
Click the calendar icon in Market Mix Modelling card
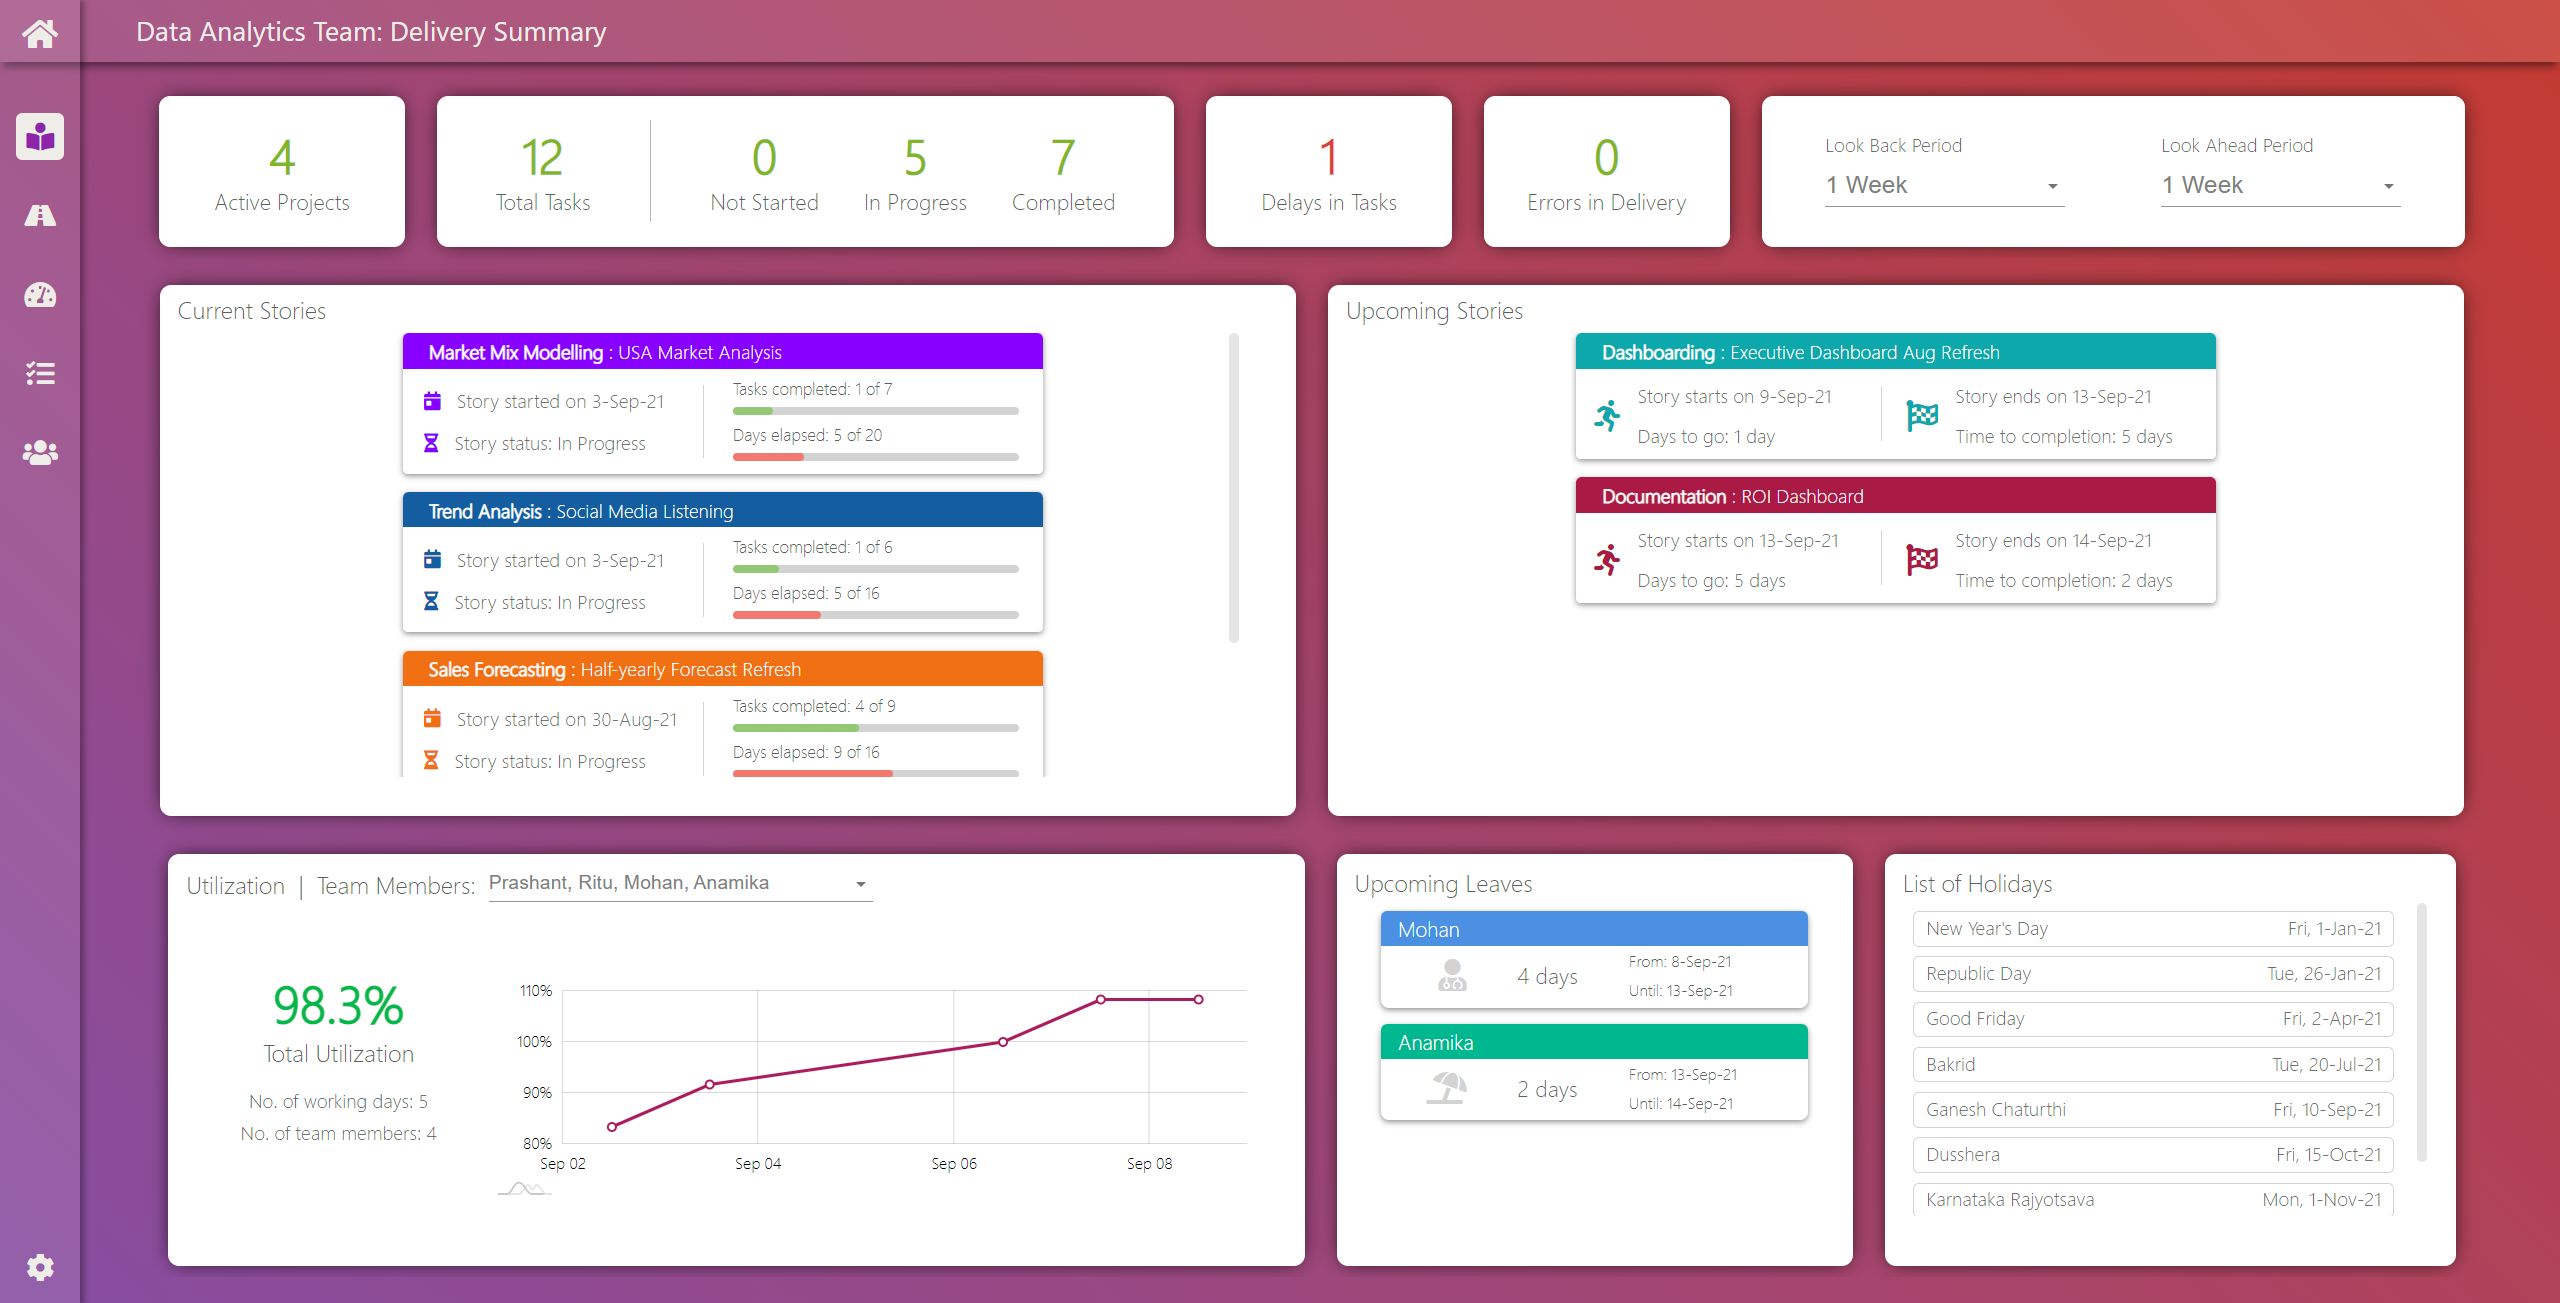(432, 400)
